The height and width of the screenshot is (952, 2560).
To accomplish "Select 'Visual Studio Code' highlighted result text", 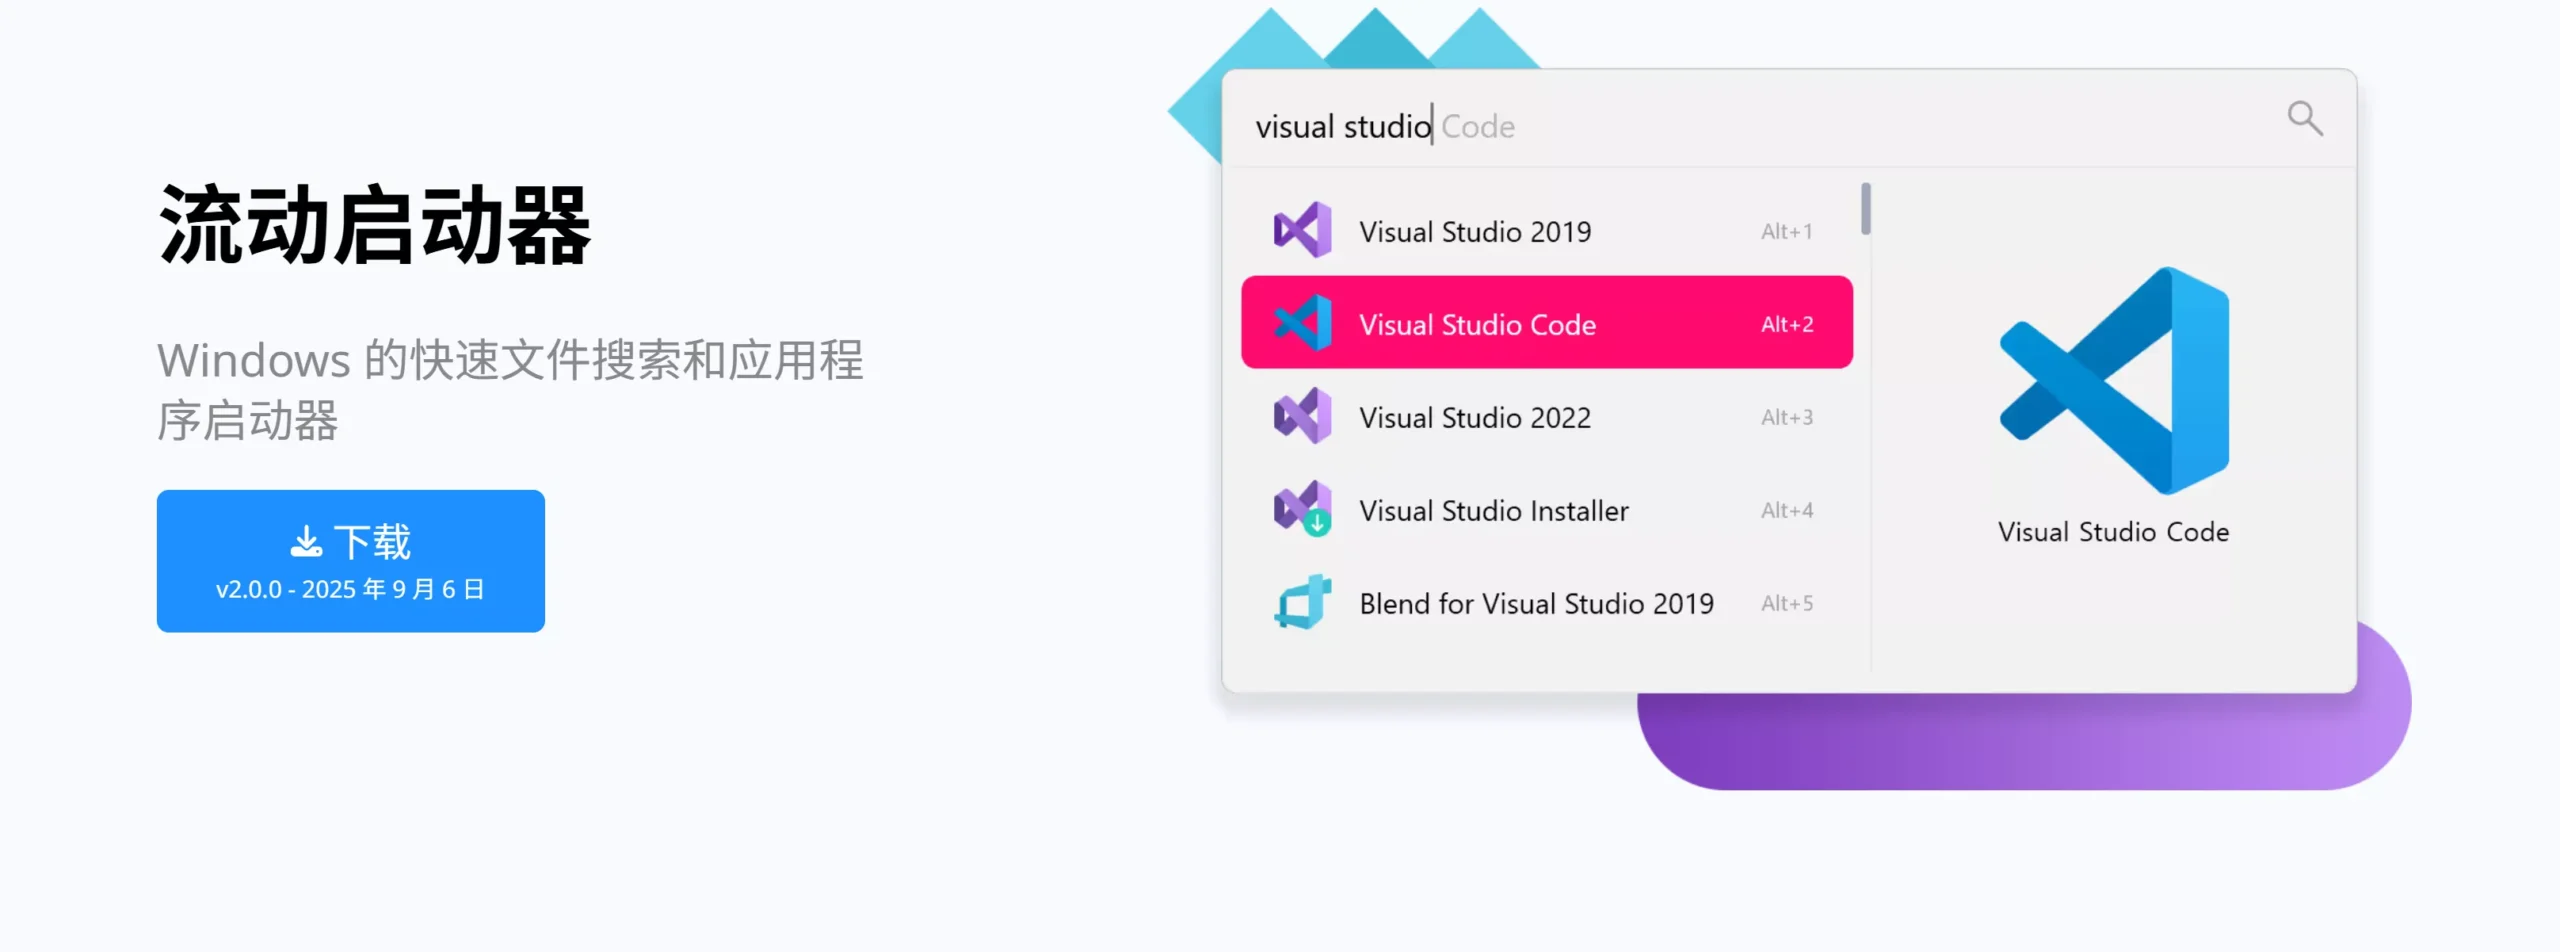I will tap(1477, 325).
